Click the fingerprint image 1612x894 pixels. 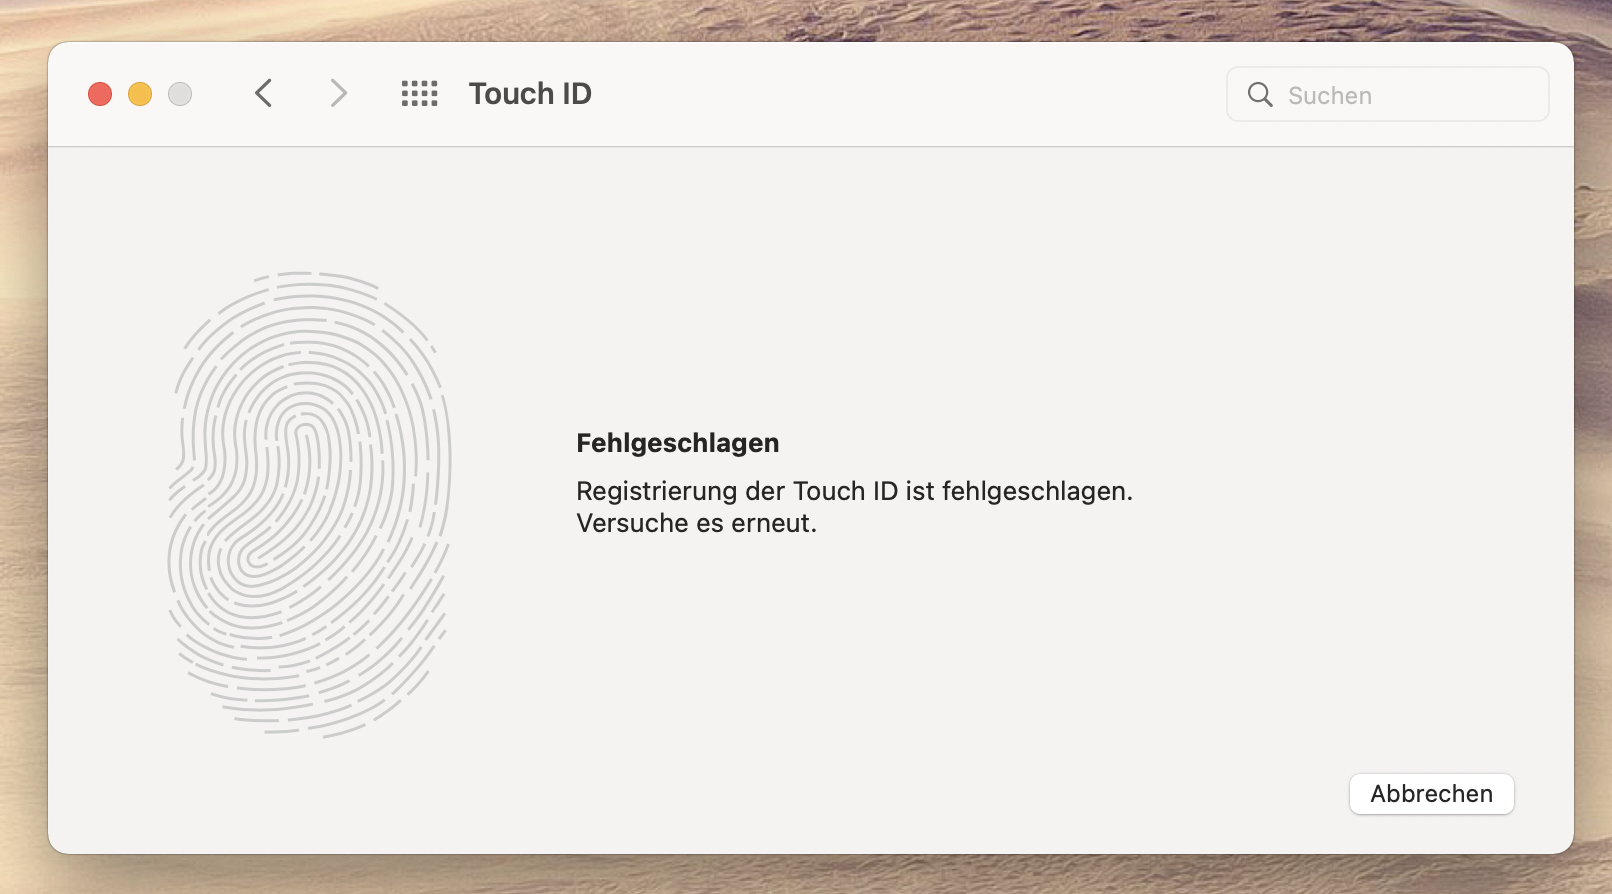tap(310, 505)
